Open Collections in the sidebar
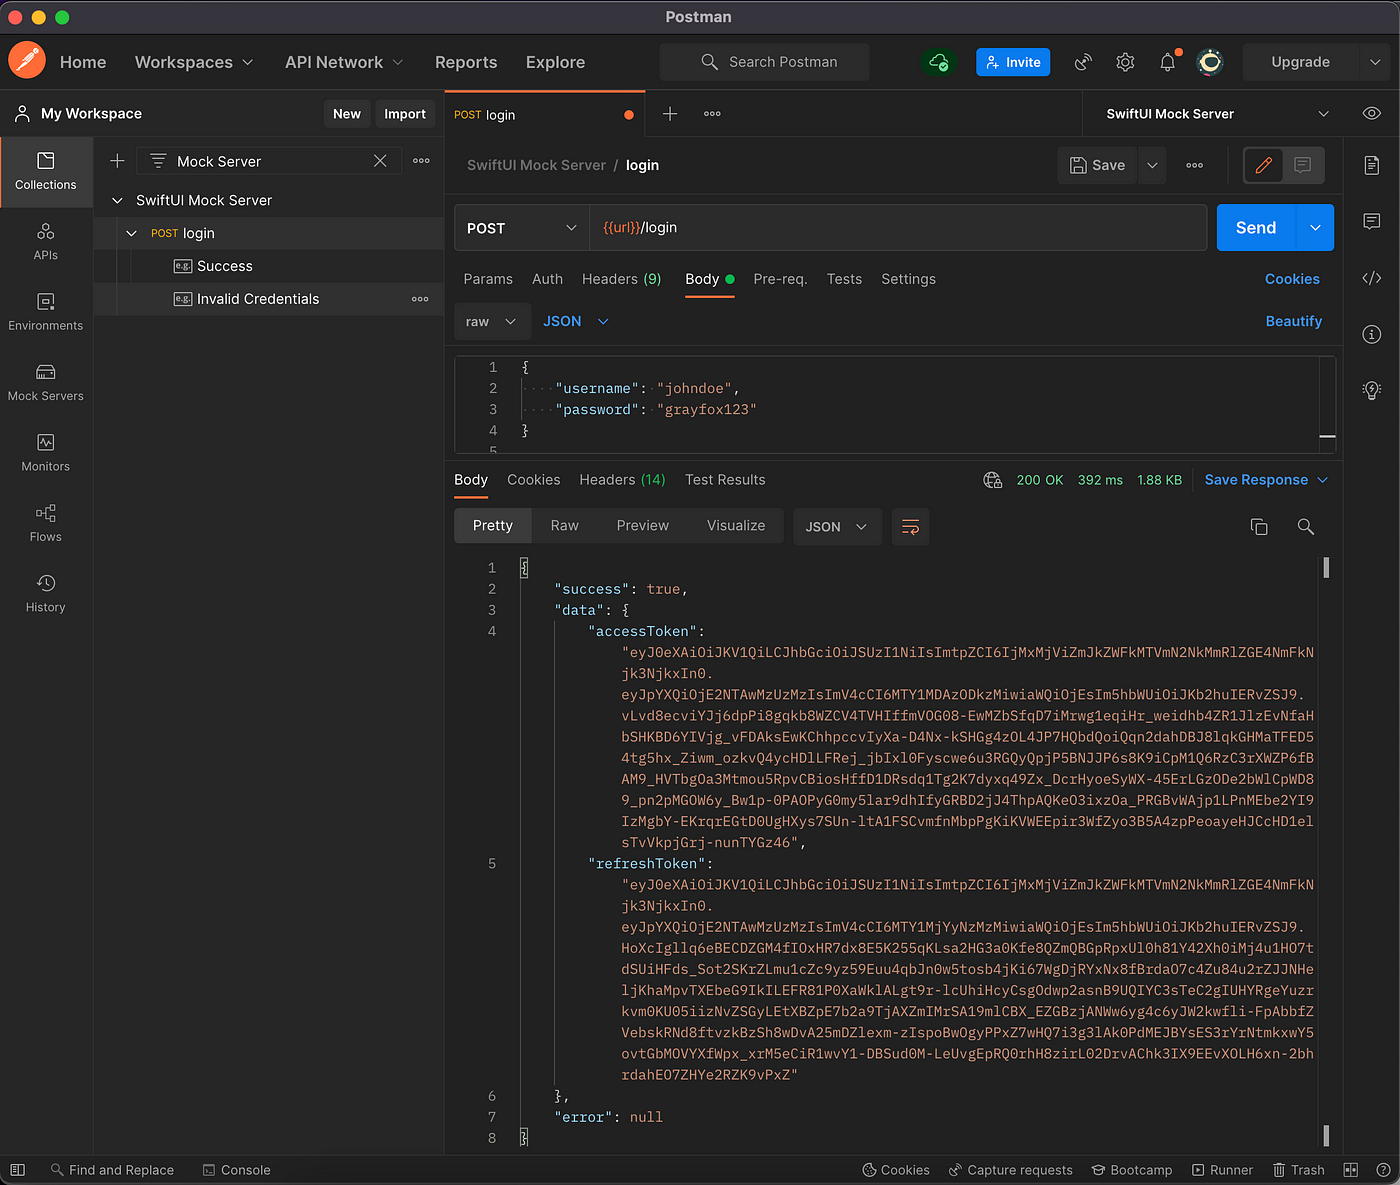This screenshot has width=1400, height=1185. (x=46, y=171)
